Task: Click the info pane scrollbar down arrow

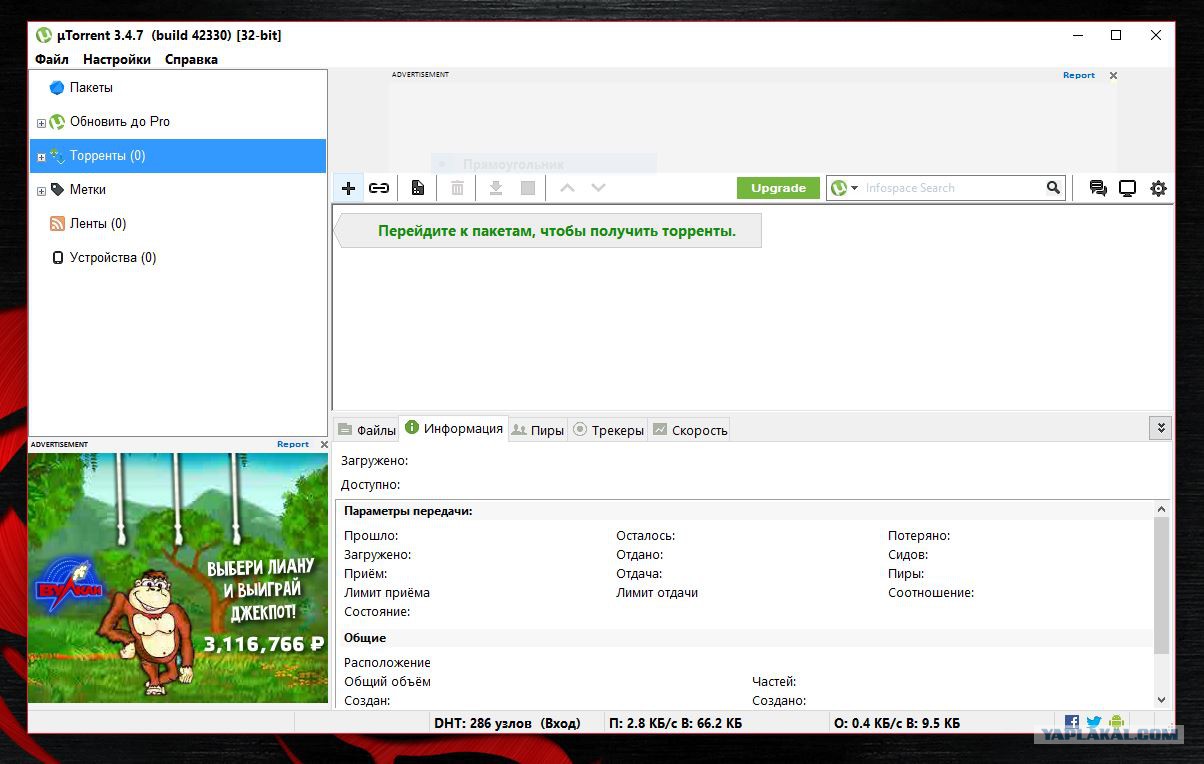Action: (1161, 700)
